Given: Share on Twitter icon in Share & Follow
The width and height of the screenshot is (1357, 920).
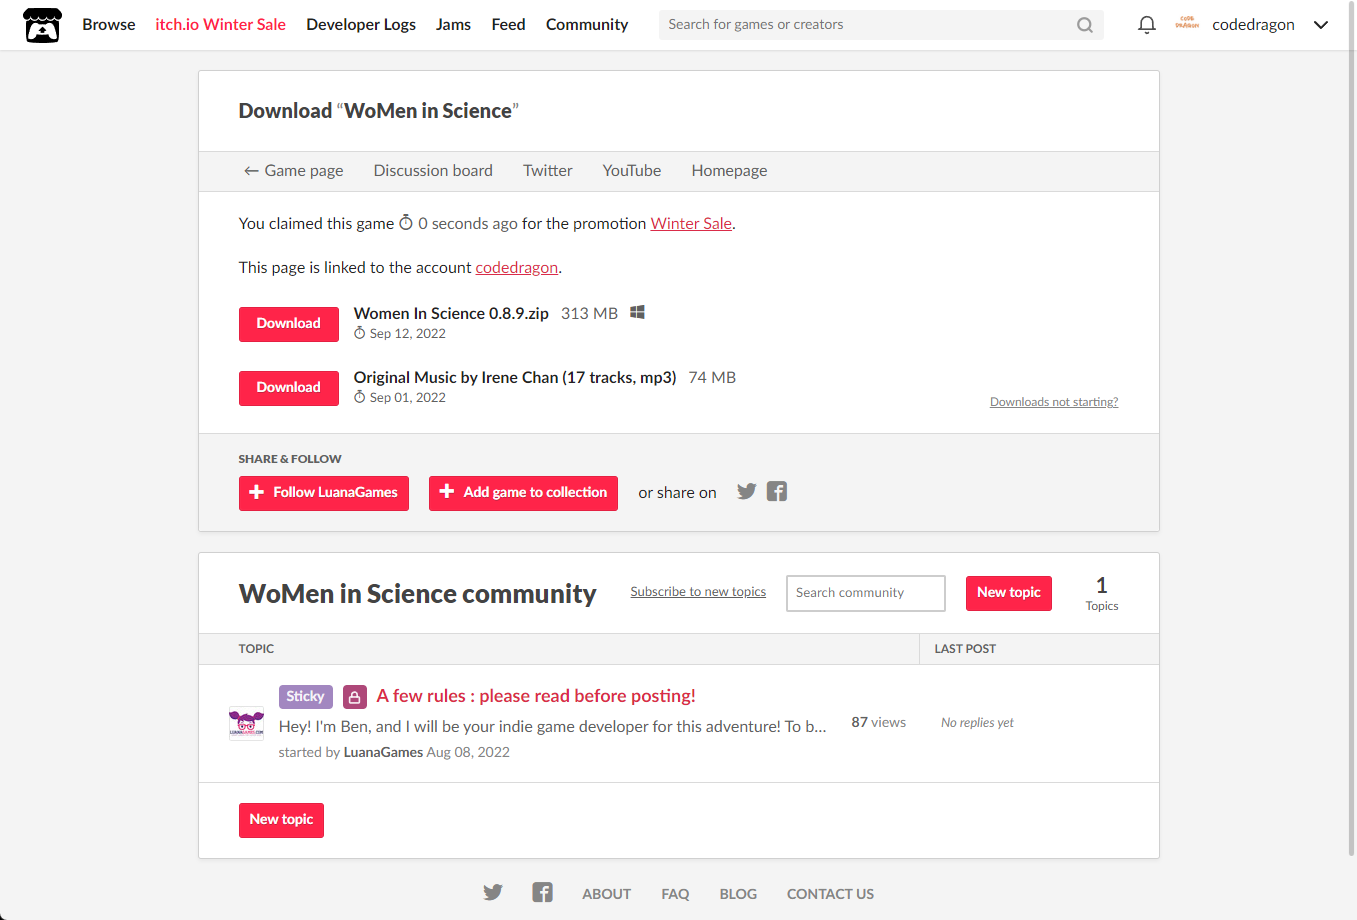Looking at the screenshot, I should tap(746, 491).
